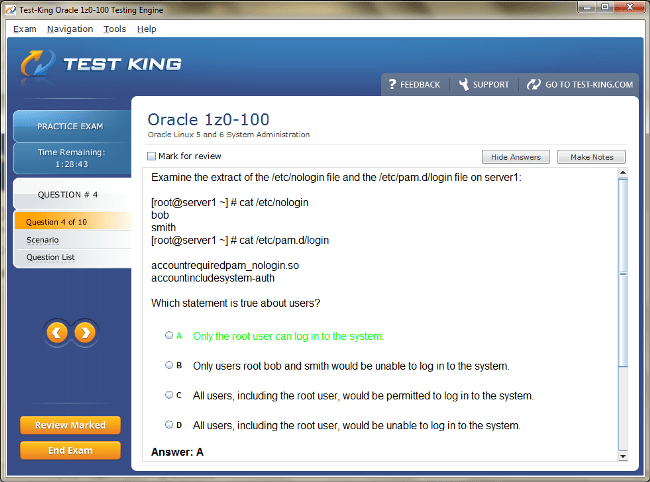Viewport: 650px width, 482px height.
Task: Click the Hide Answers button
Action: (516, 157)
